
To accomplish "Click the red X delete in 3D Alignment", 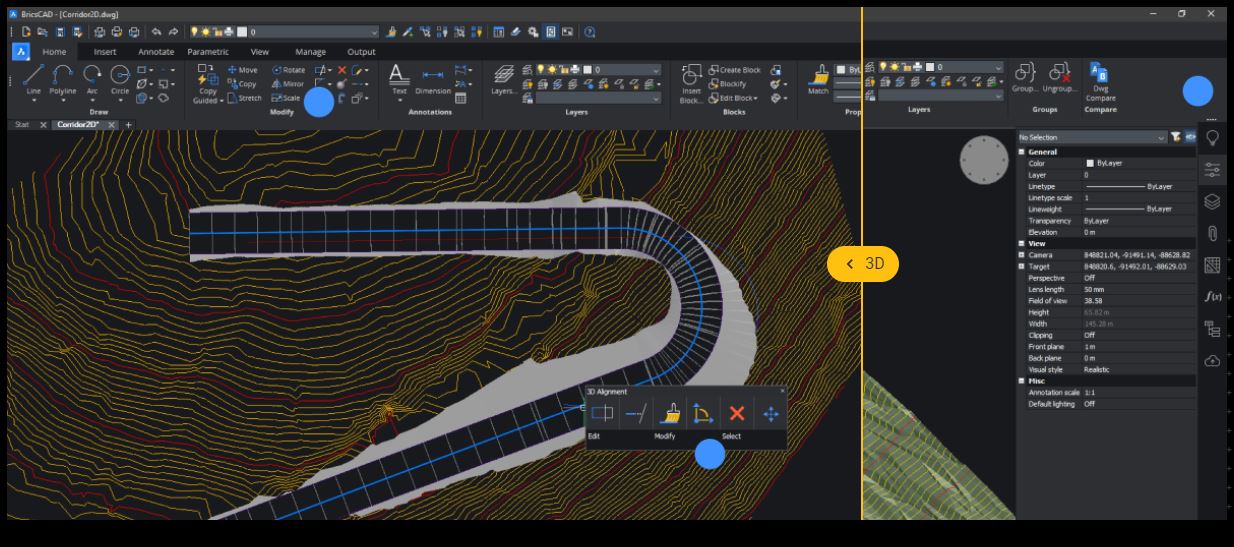I will tap(737, 413).
